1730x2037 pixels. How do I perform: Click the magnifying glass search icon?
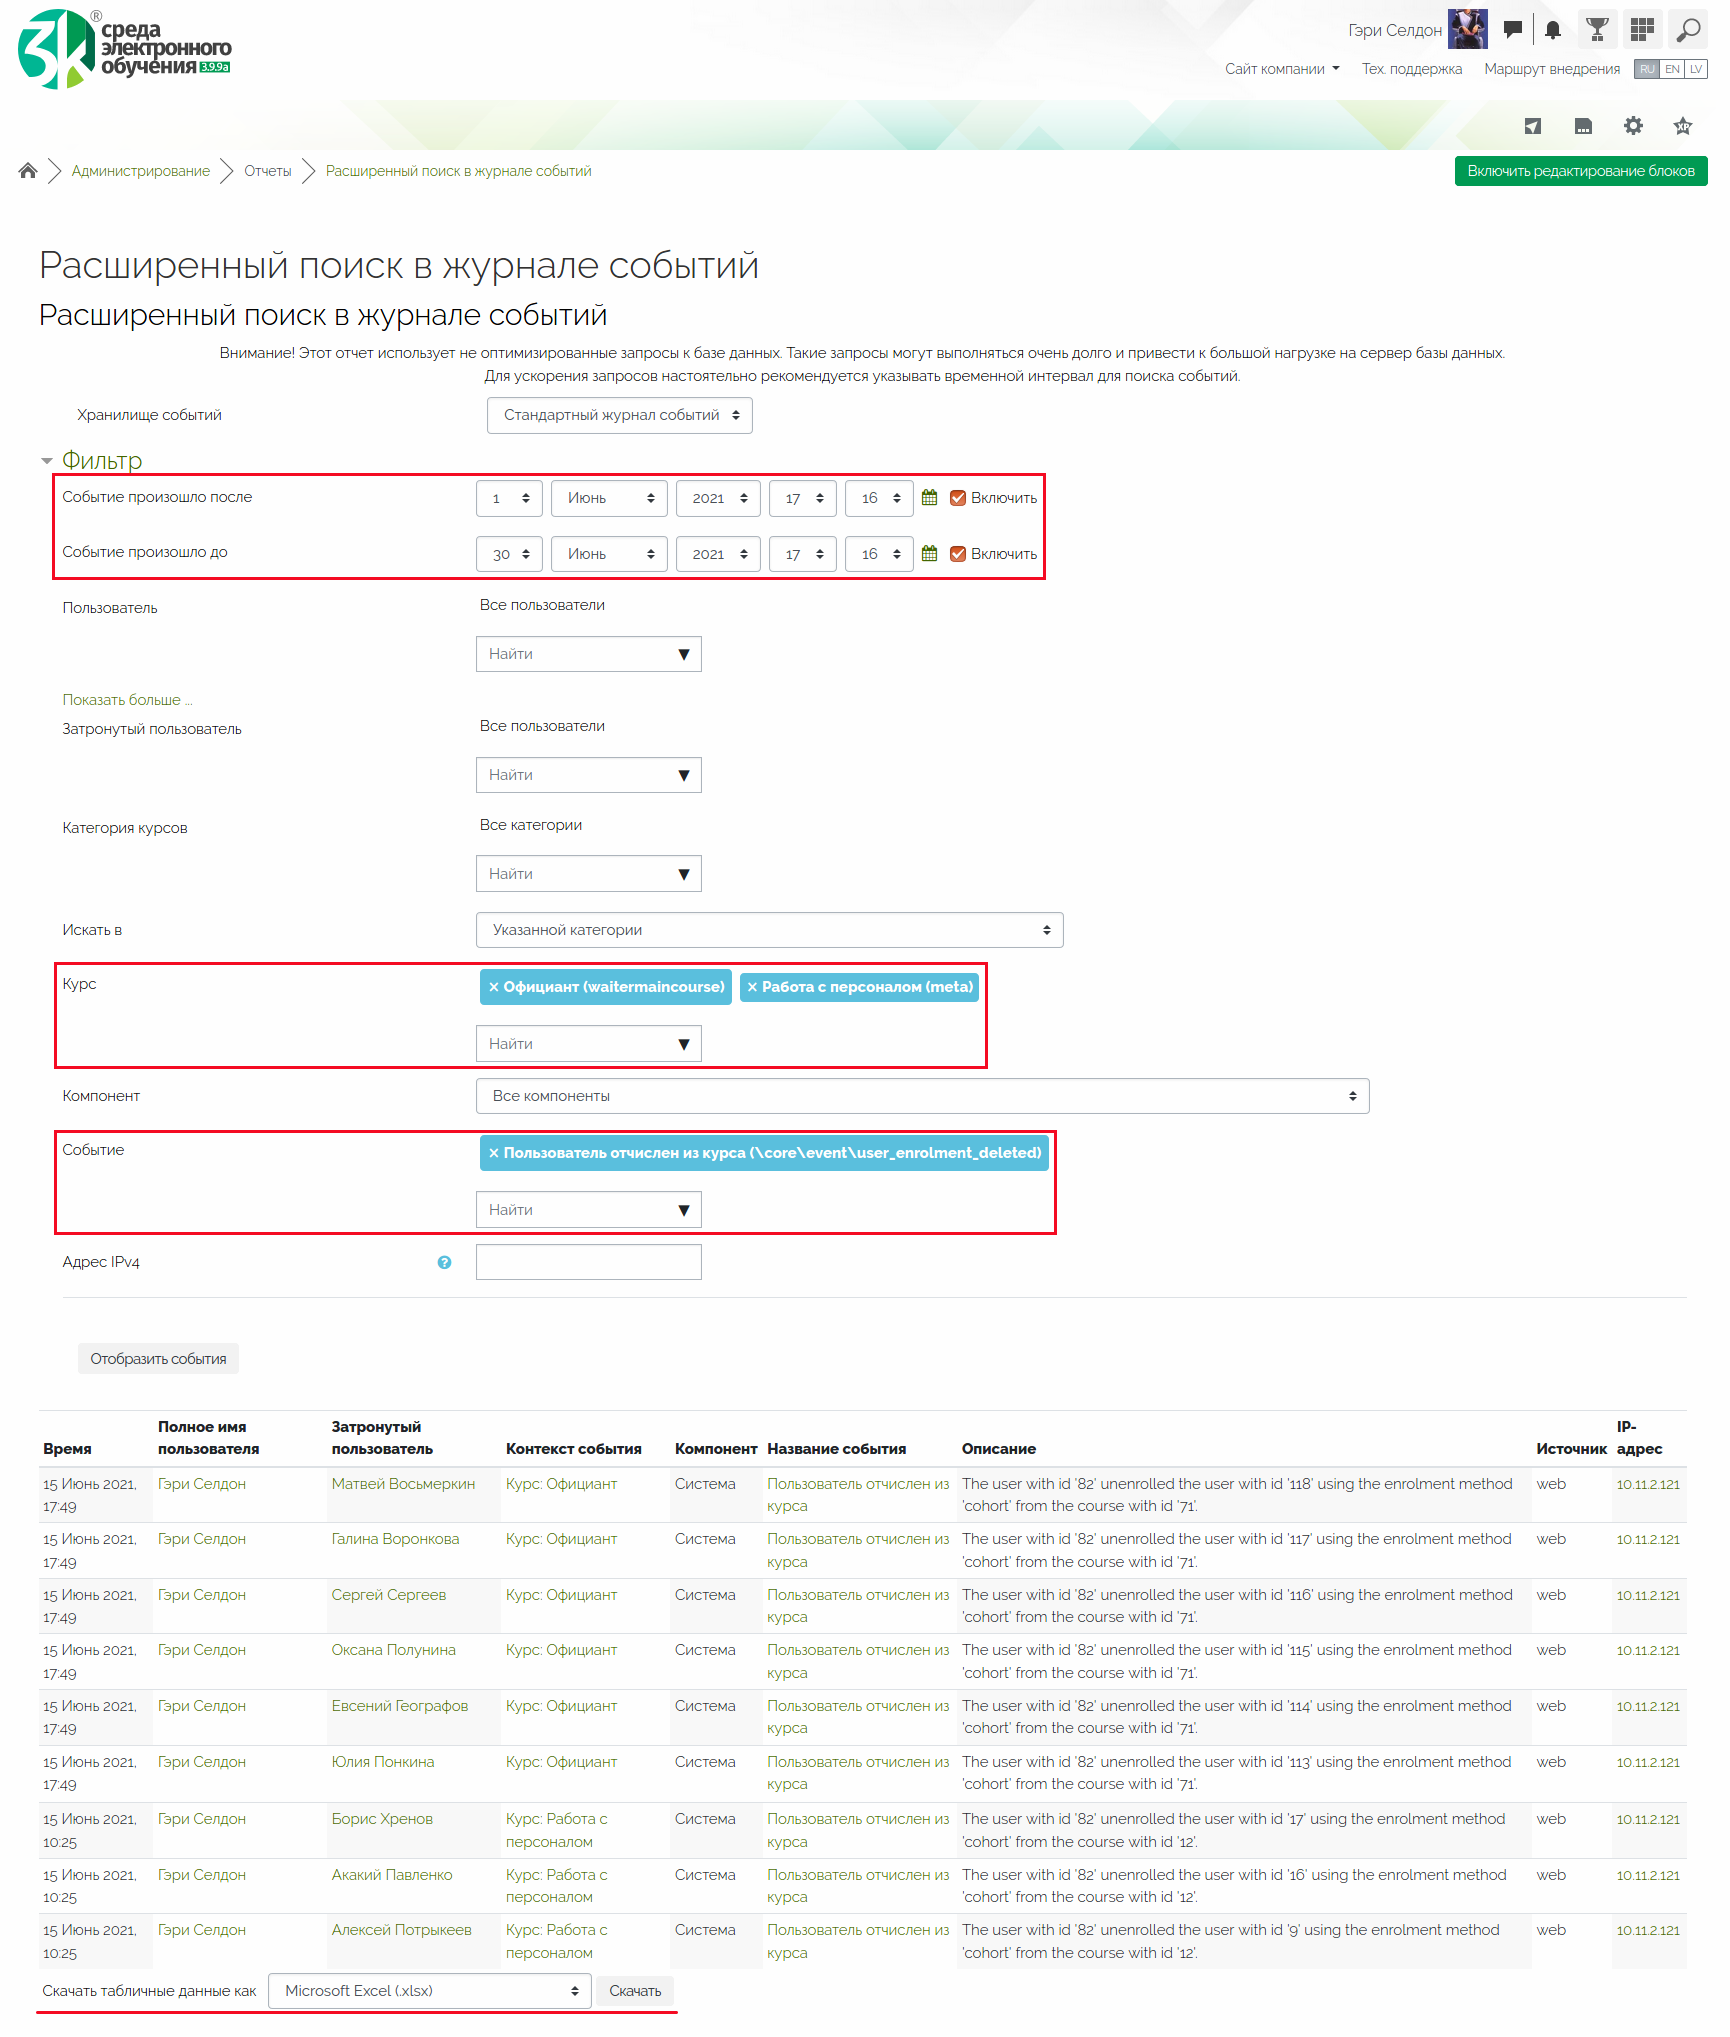(x=1688, y=30)
